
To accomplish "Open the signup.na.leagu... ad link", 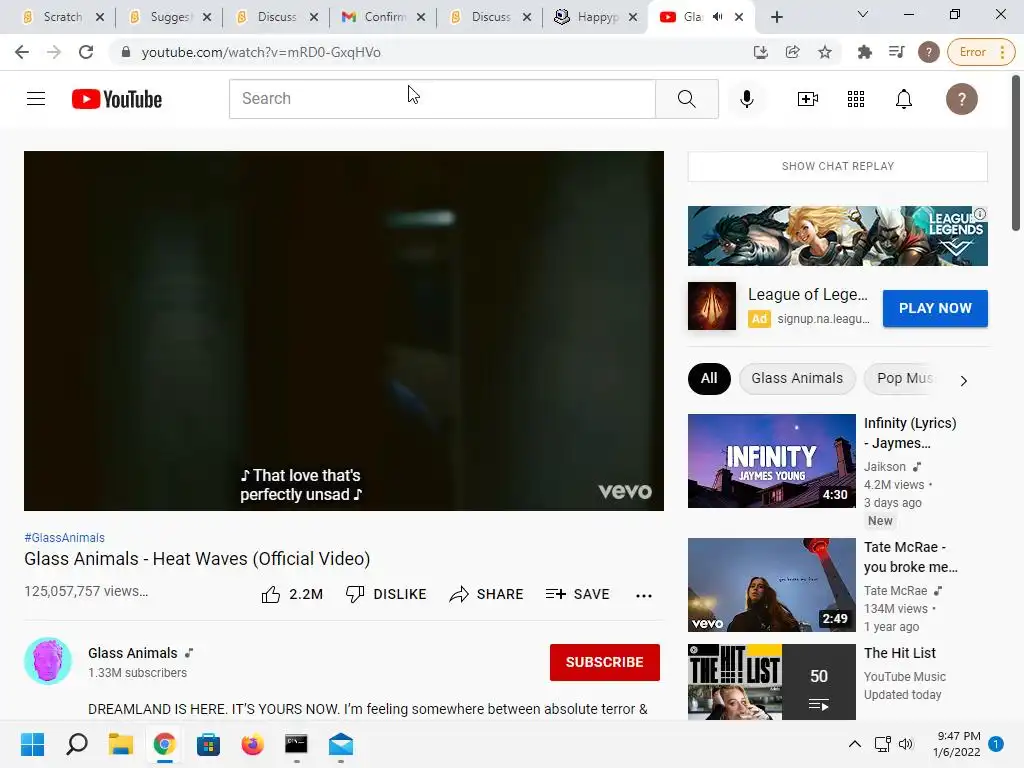I will 823,319.
